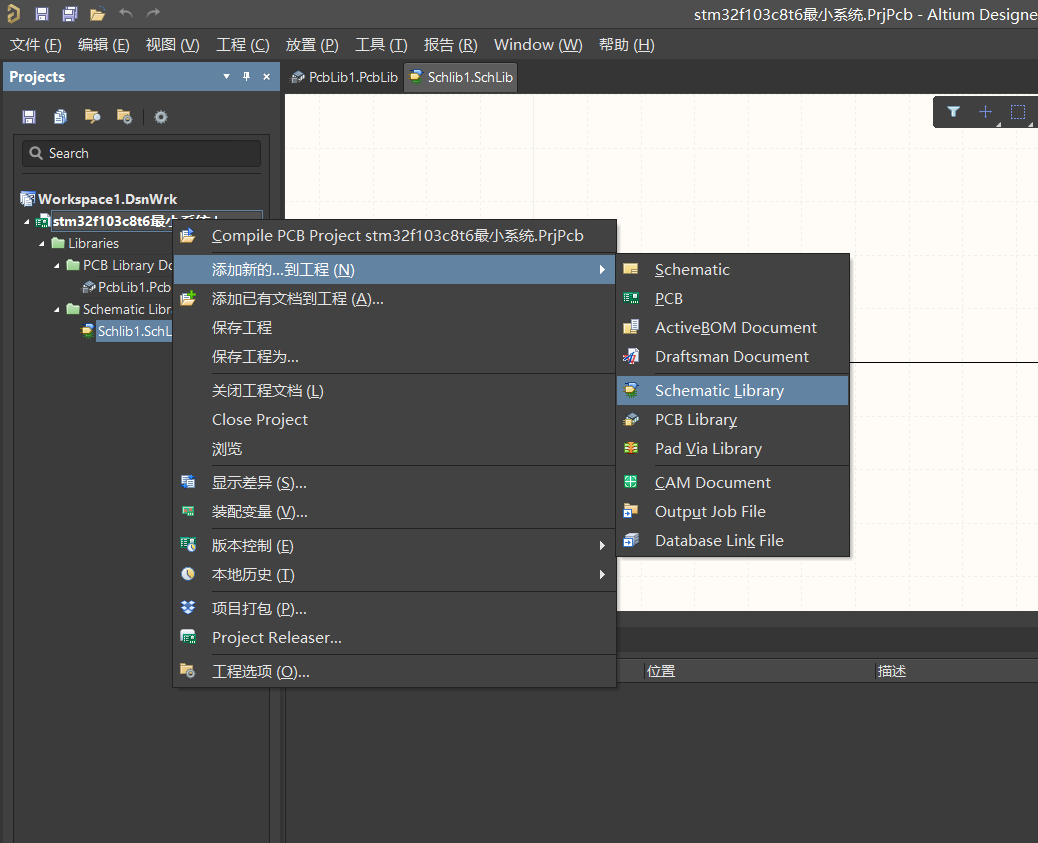Add an ActiveBOM Document from the submenu
Screen dimensions: 1038x843
point(733,328)
